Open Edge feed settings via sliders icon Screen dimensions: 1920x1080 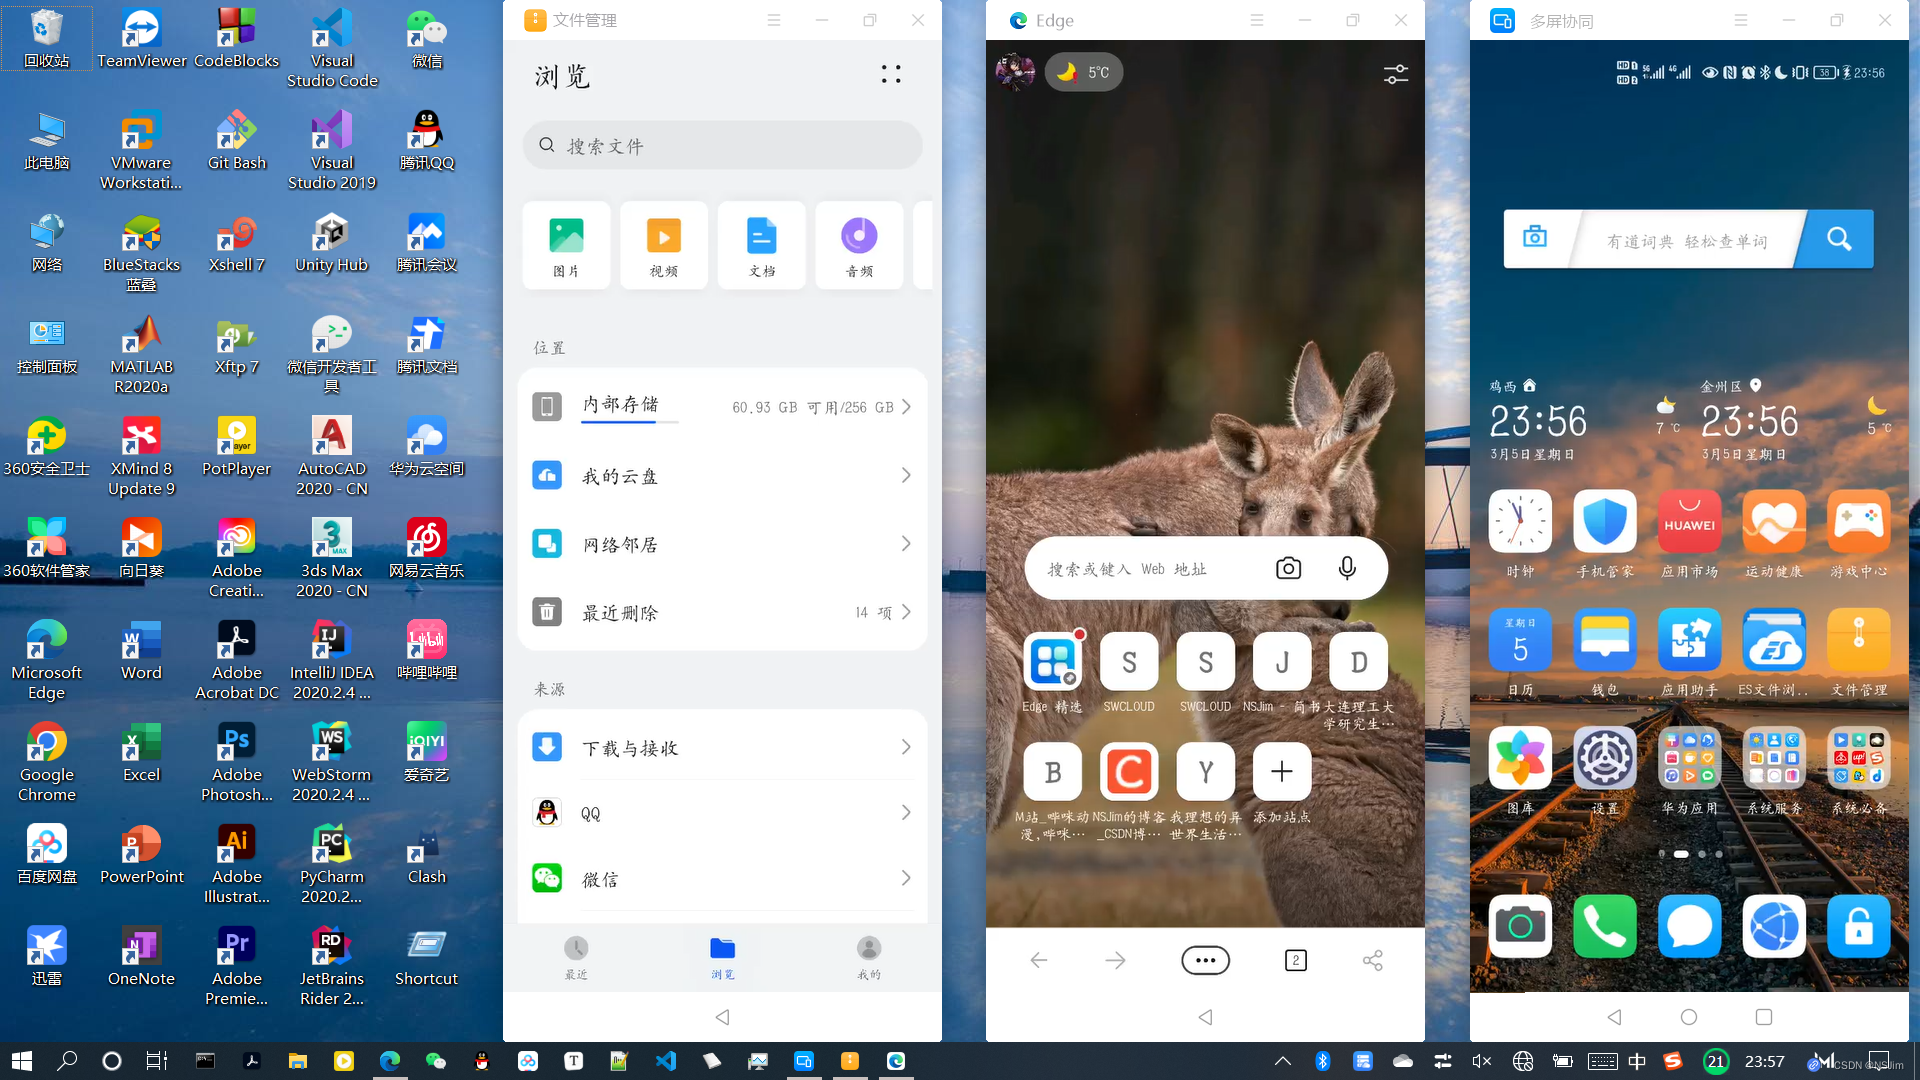[1395, 73]
